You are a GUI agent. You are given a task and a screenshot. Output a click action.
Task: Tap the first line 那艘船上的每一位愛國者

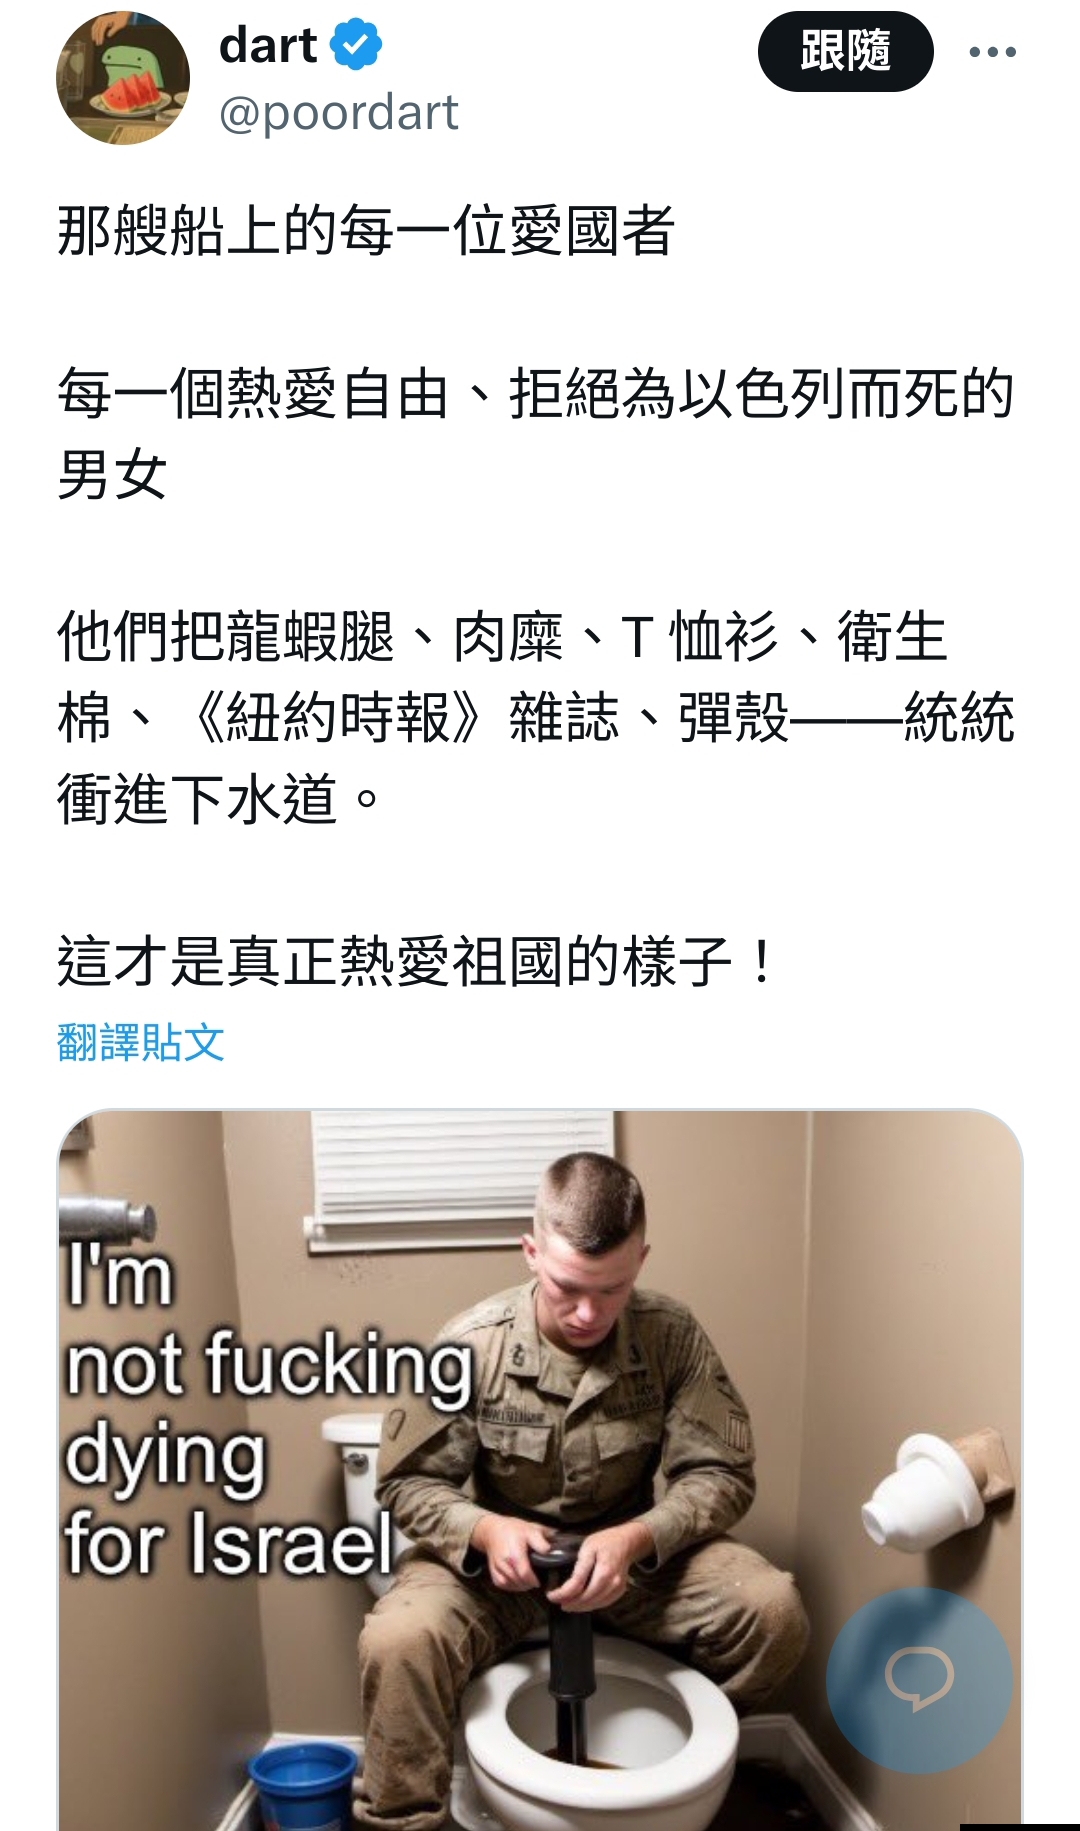tap(366, 231)
